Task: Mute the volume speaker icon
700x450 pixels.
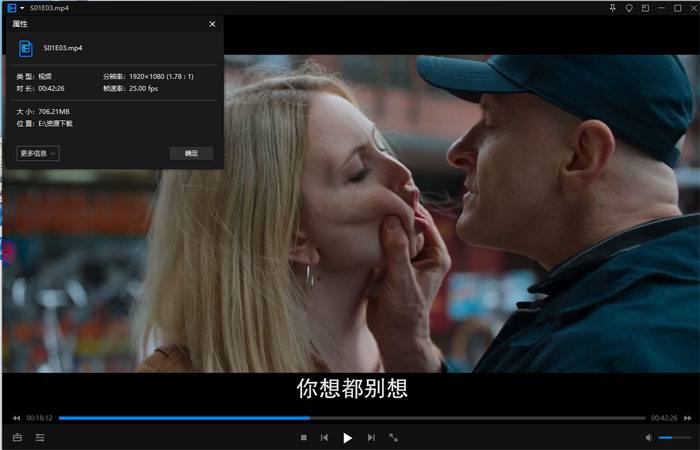Action: click(x=648, y=438)
